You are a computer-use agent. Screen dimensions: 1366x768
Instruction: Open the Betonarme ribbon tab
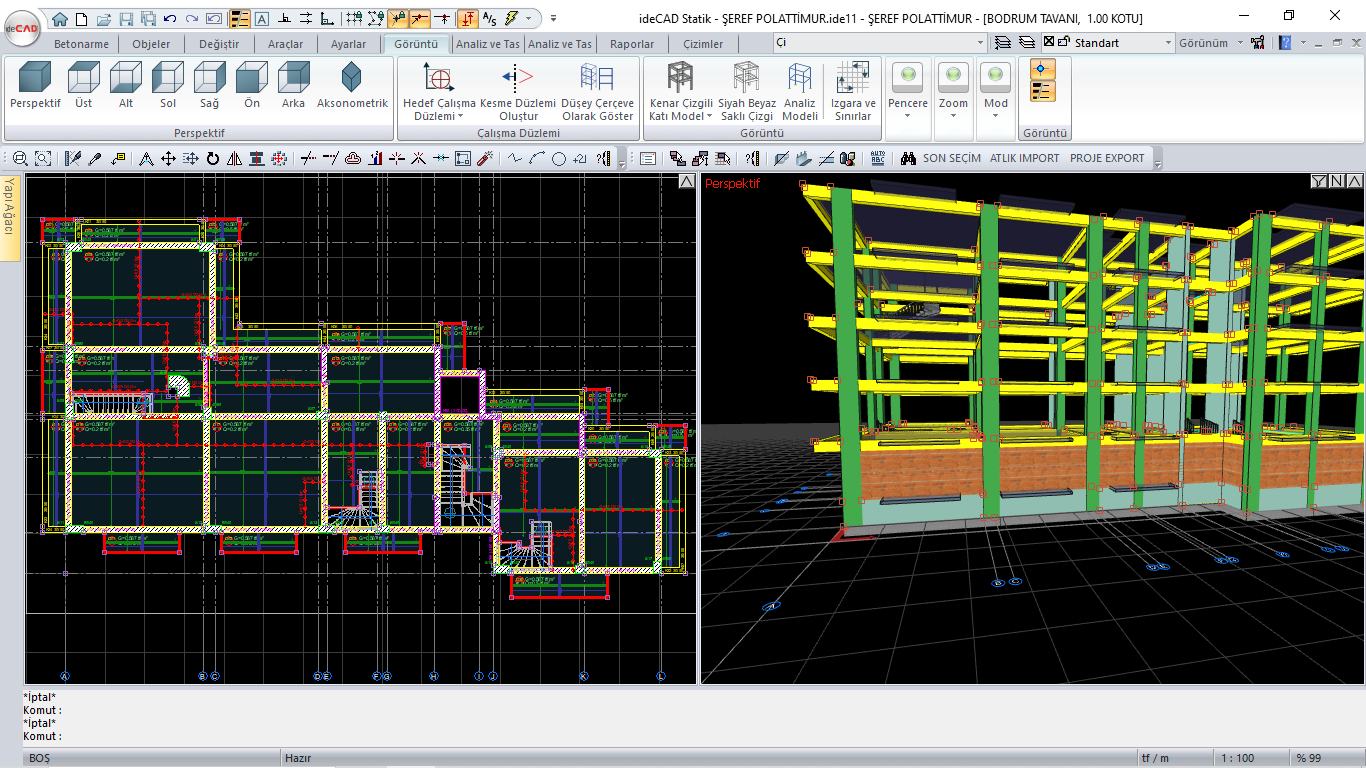[x=81, y=44]
